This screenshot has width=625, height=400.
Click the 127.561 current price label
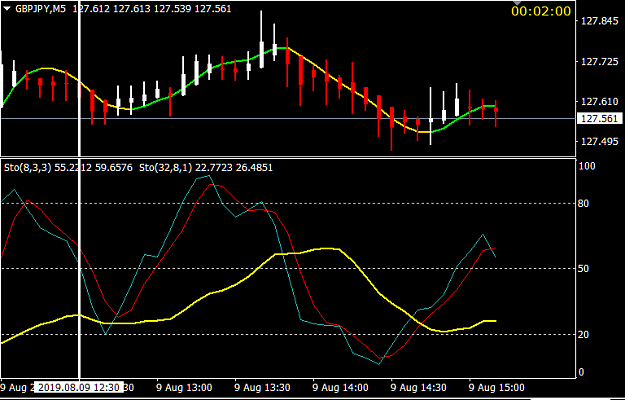click(x=599, y=118)
